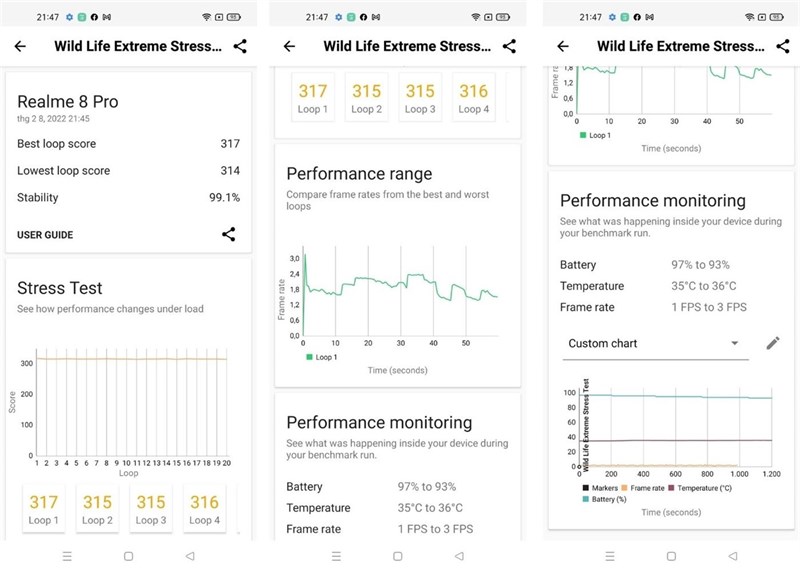Tap Performance monitoring heading in middle screen
This screenshot has width=800, height=572.
pyautogui.click(x=379, y=422)
